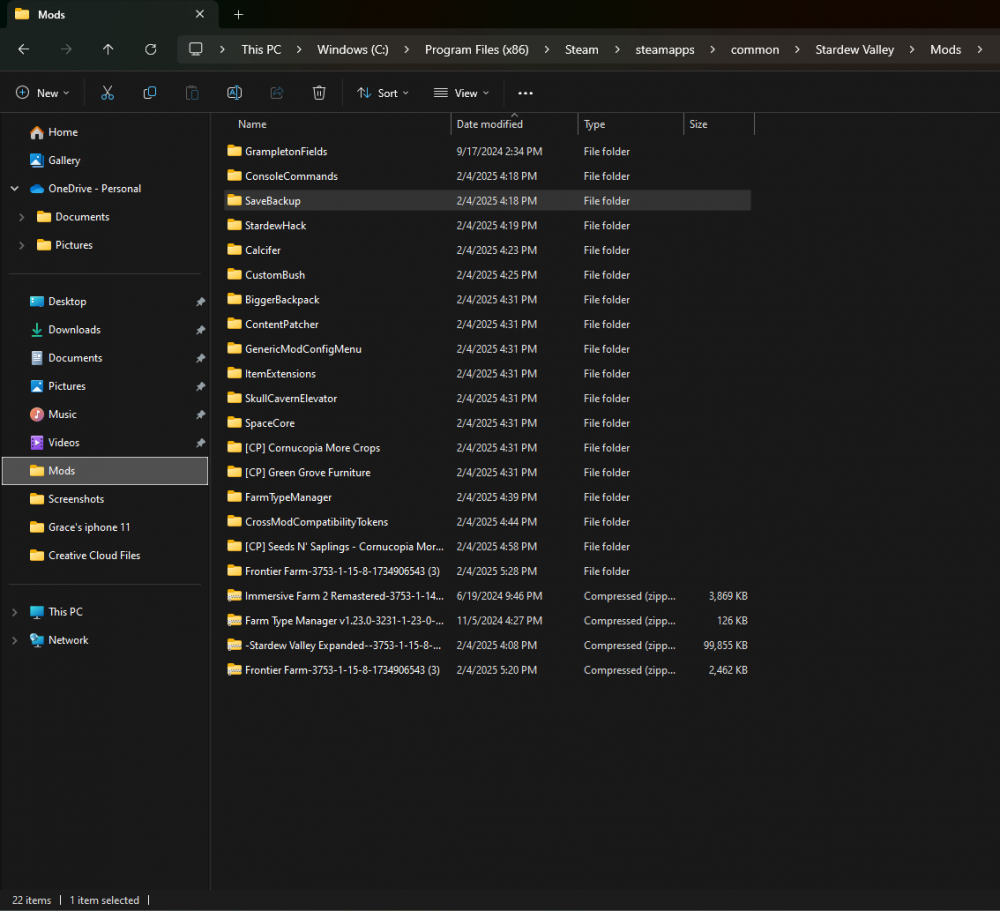
Task: Click the computer monitor icon in address bar
Action: 196,49
